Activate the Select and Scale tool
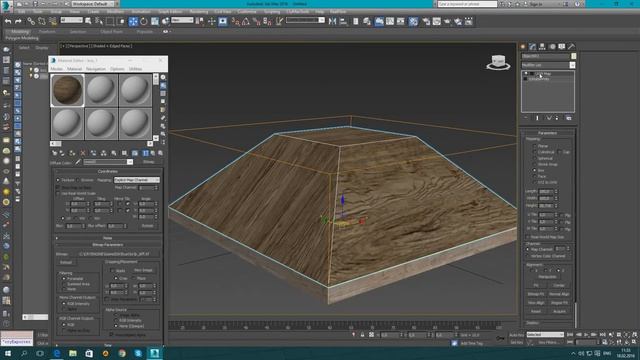Screen dimensions: 640x360 155,21
